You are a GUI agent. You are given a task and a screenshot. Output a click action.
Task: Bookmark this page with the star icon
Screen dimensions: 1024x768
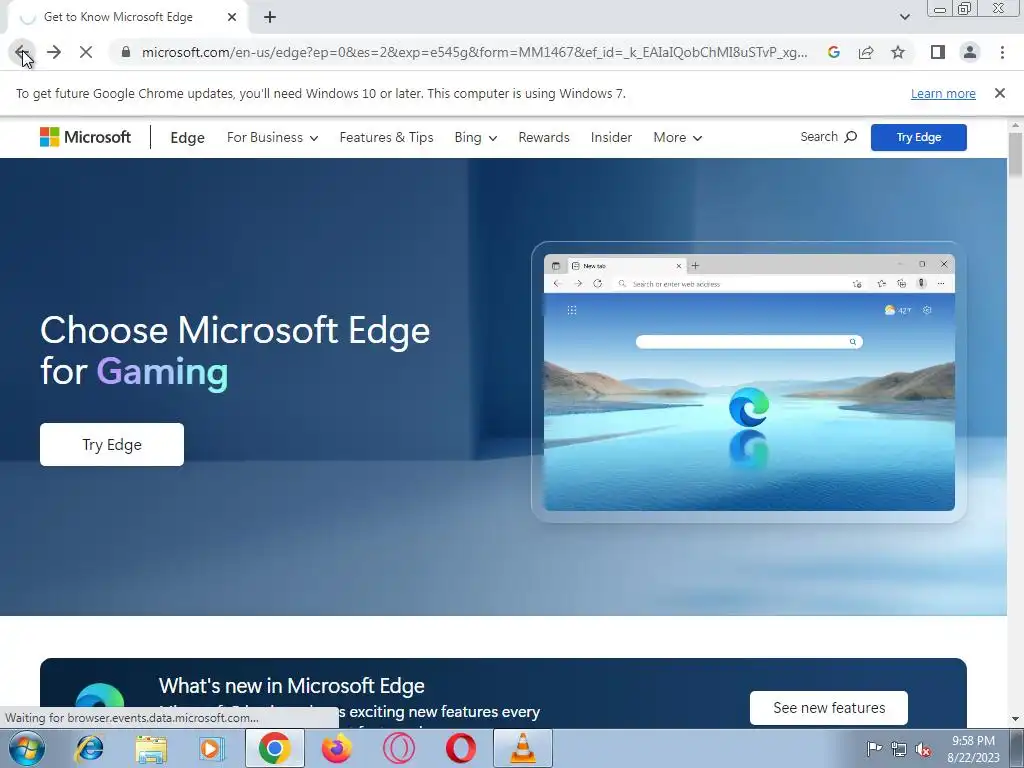[x=898, y=52]
